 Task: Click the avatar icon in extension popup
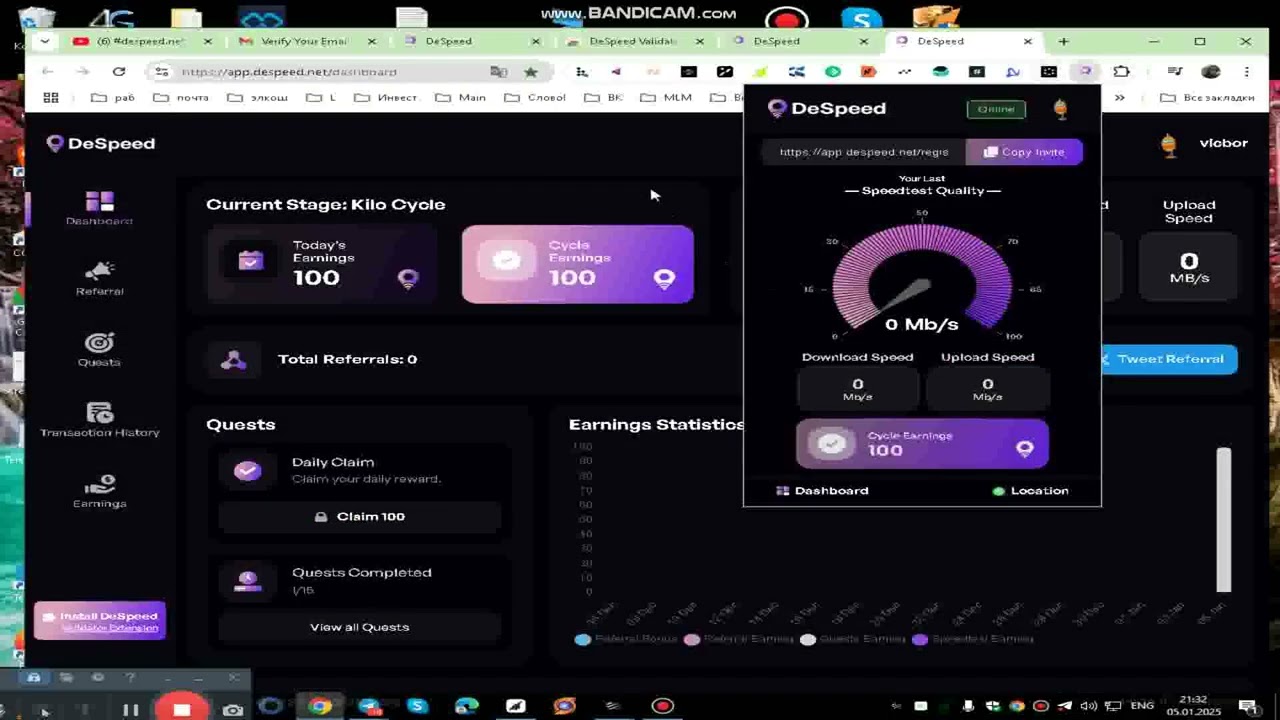click(1061, 109)
